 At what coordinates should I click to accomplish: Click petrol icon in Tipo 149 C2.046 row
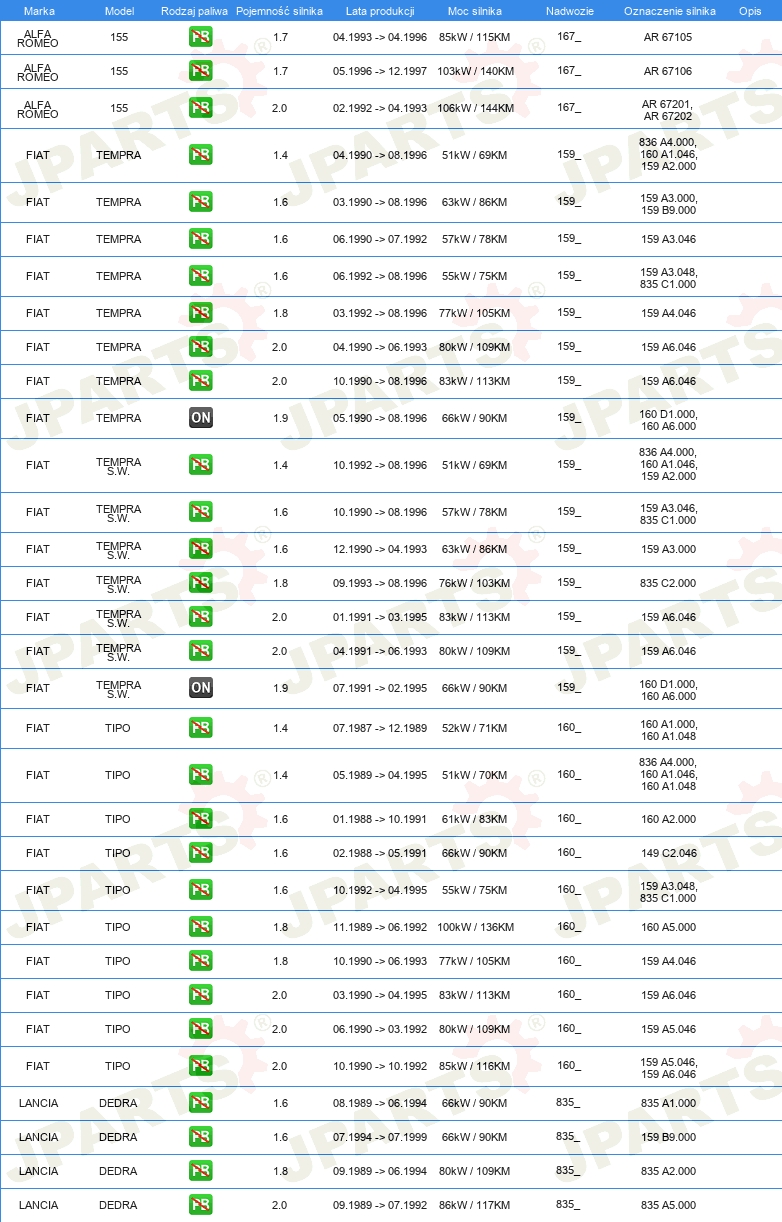tap(201, 853)
